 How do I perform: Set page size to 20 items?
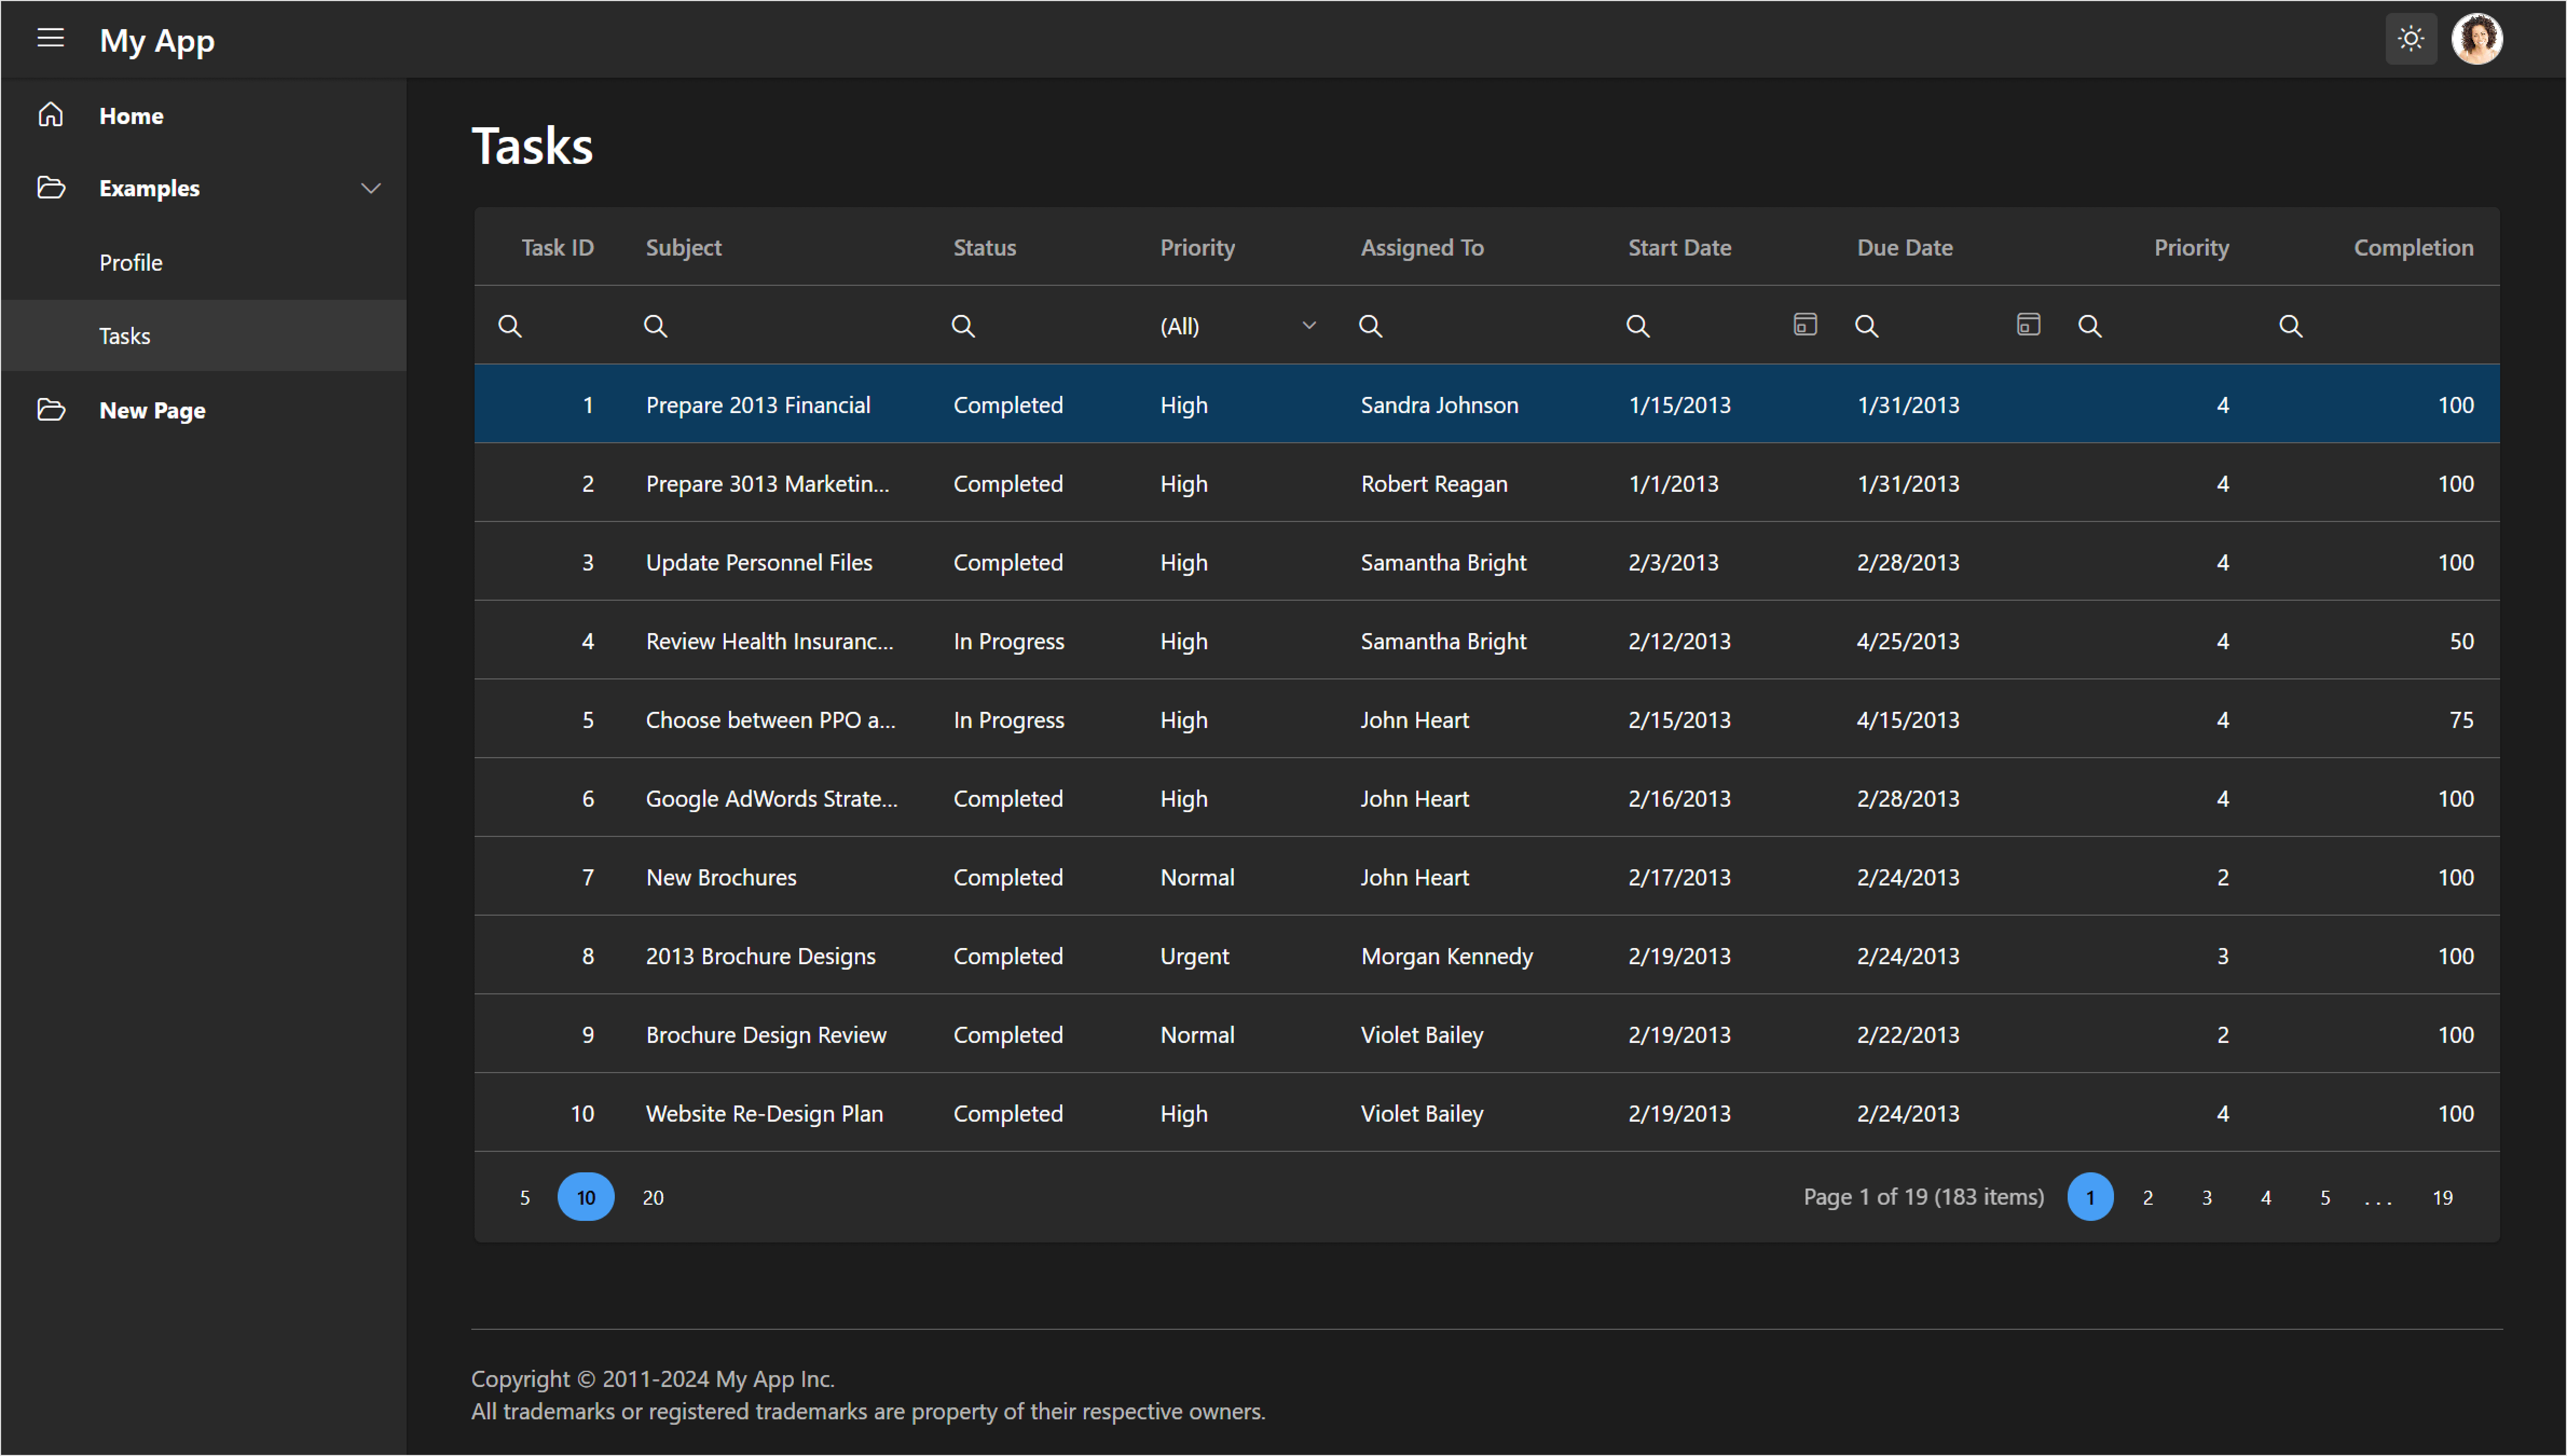(652, 1196)
